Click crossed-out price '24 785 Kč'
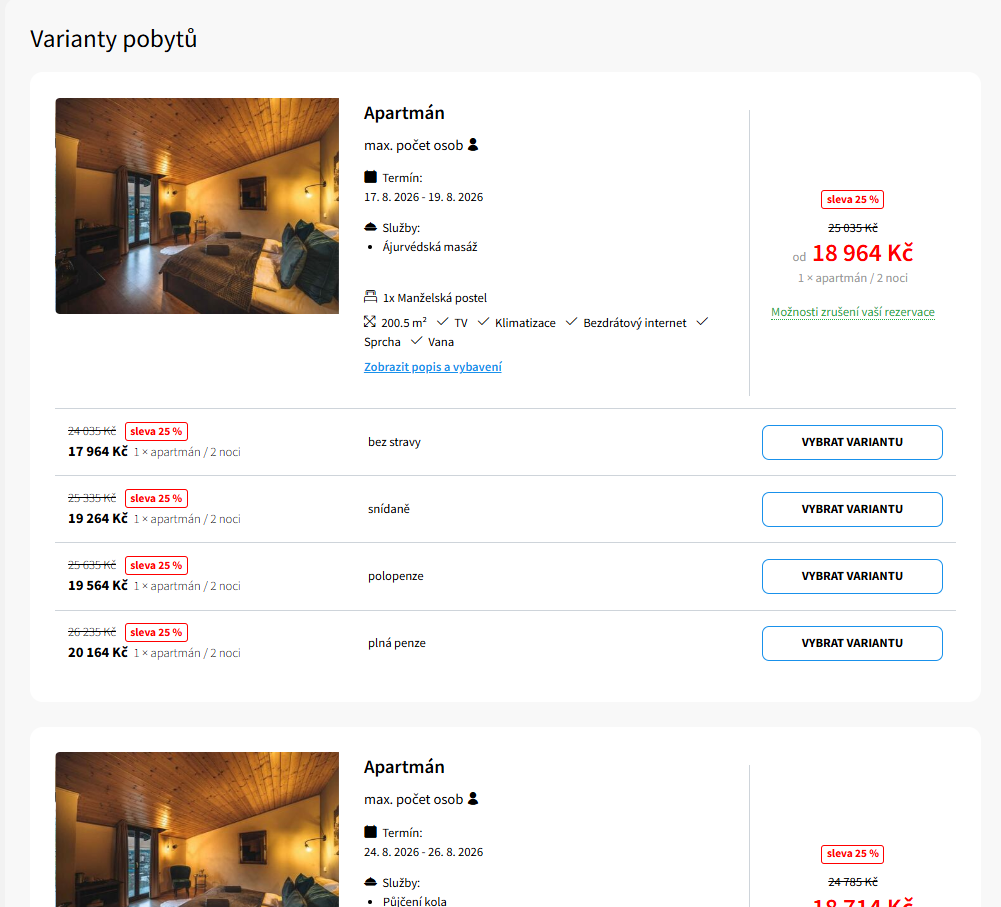Image resolution: width=1001 pixels, height=907 pixels. [853, 882]
